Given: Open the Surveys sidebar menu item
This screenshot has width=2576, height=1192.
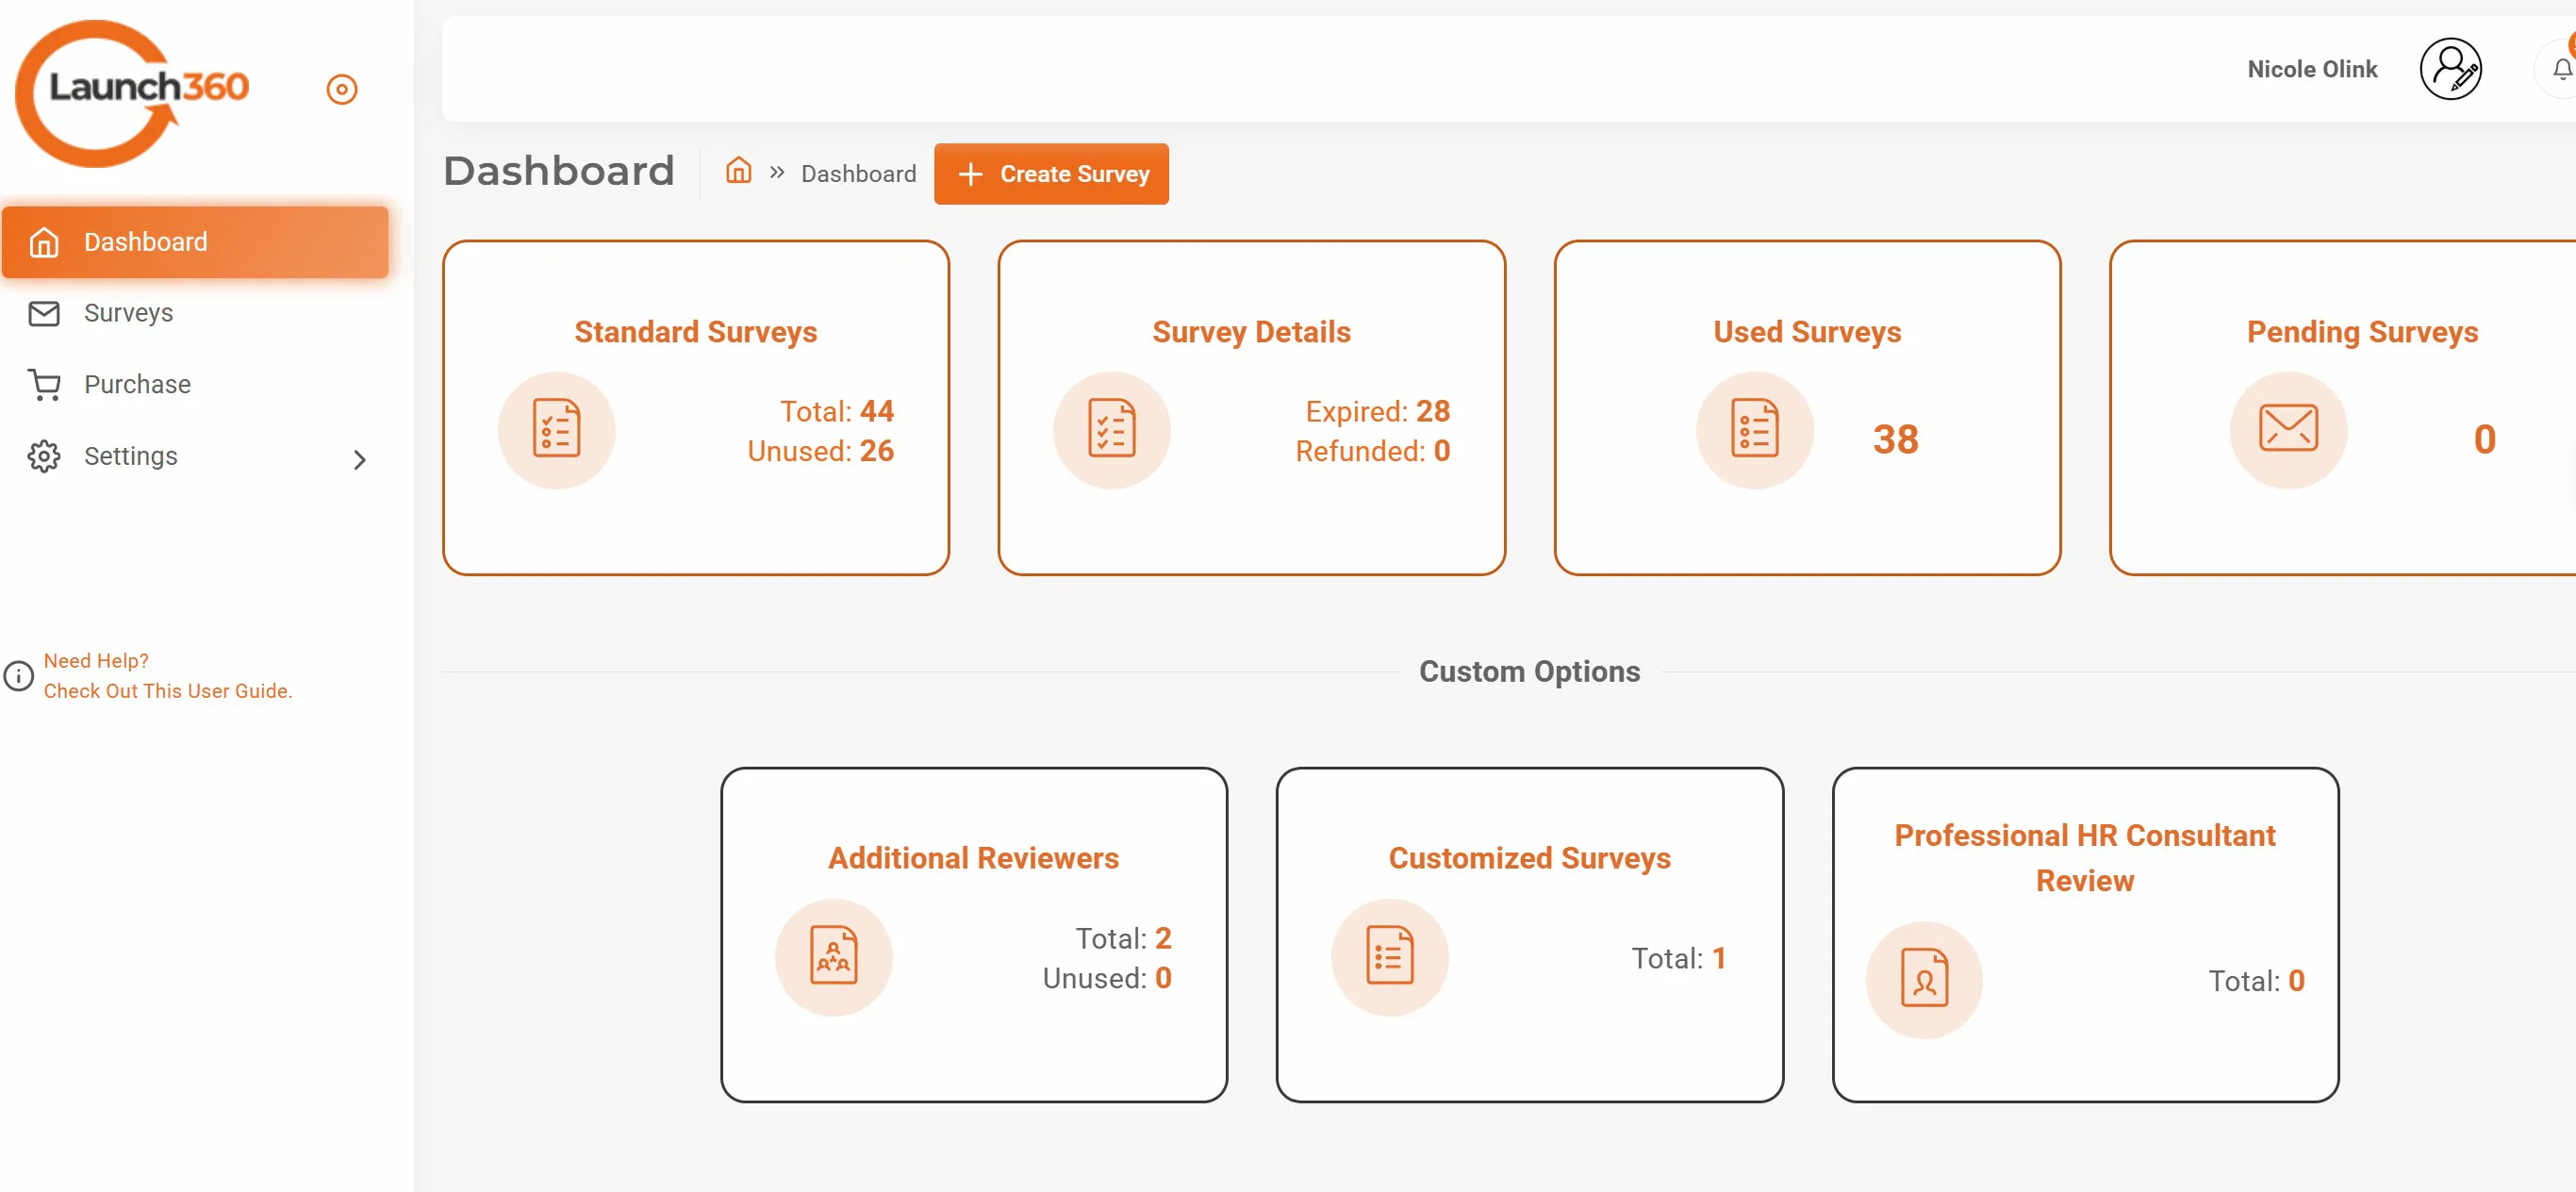Looking at the screenshot, I should 195,313.
